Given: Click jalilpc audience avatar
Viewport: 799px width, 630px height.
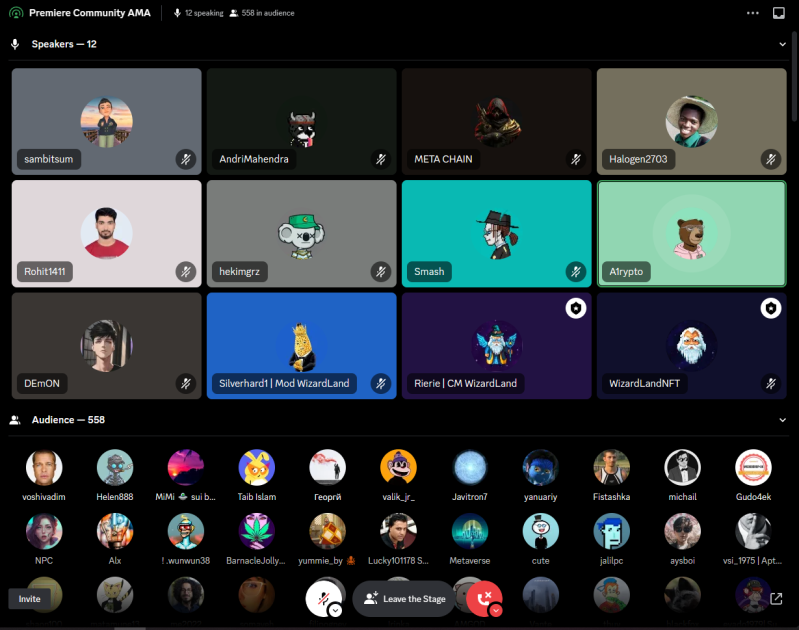Looking at the screenshot, I should point(611,531).
